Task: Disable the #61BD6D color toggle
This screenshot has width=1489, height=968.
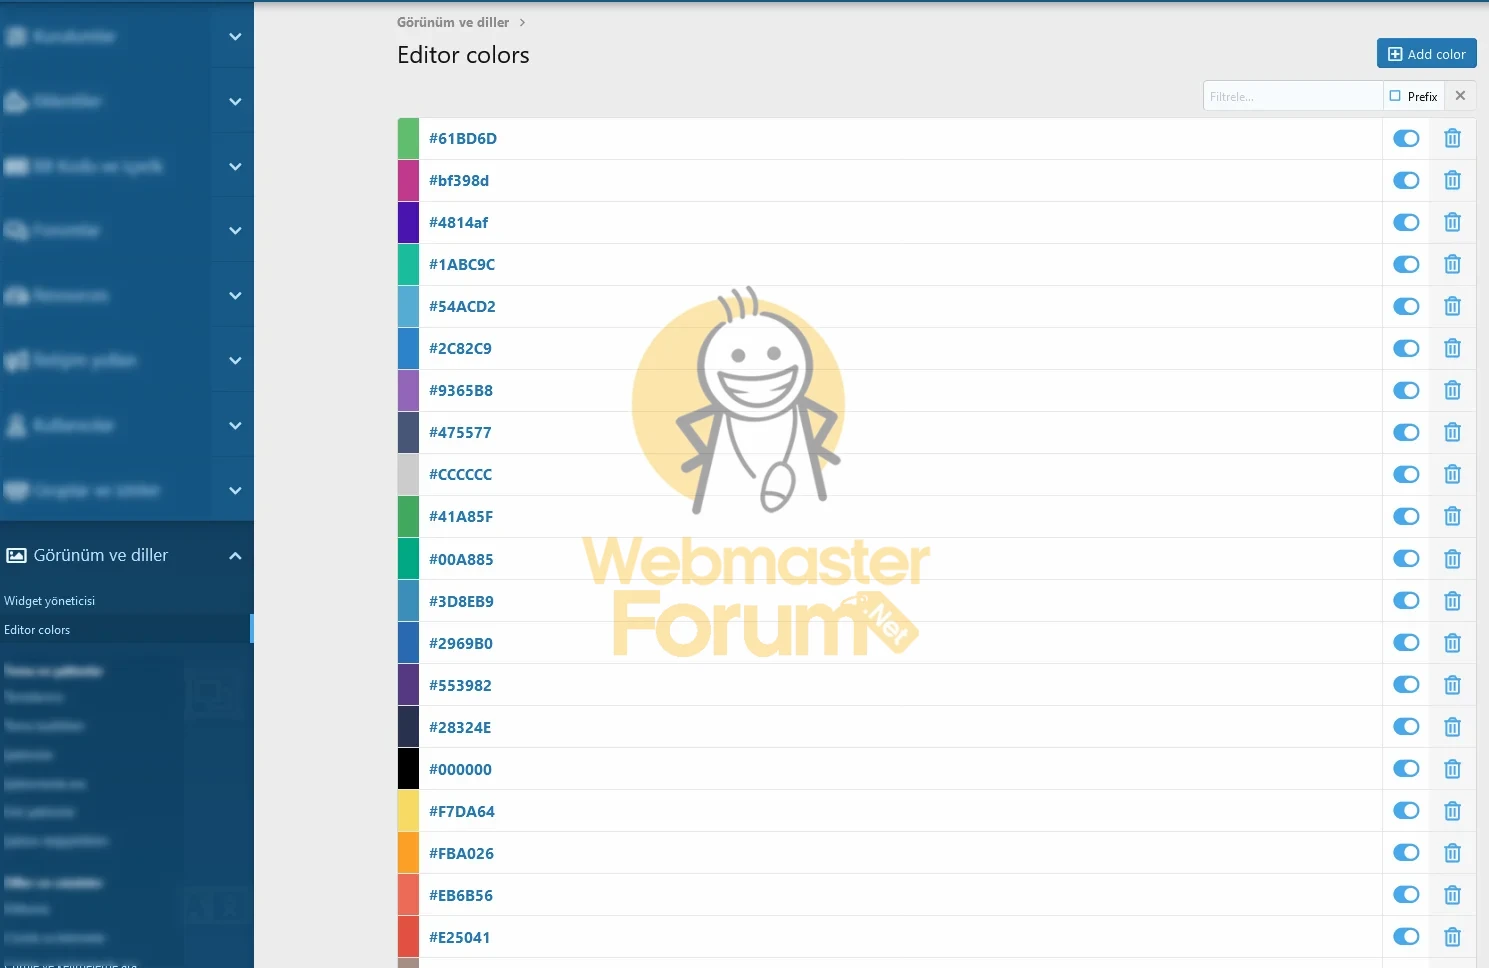Action: [x=1406, y=138]
